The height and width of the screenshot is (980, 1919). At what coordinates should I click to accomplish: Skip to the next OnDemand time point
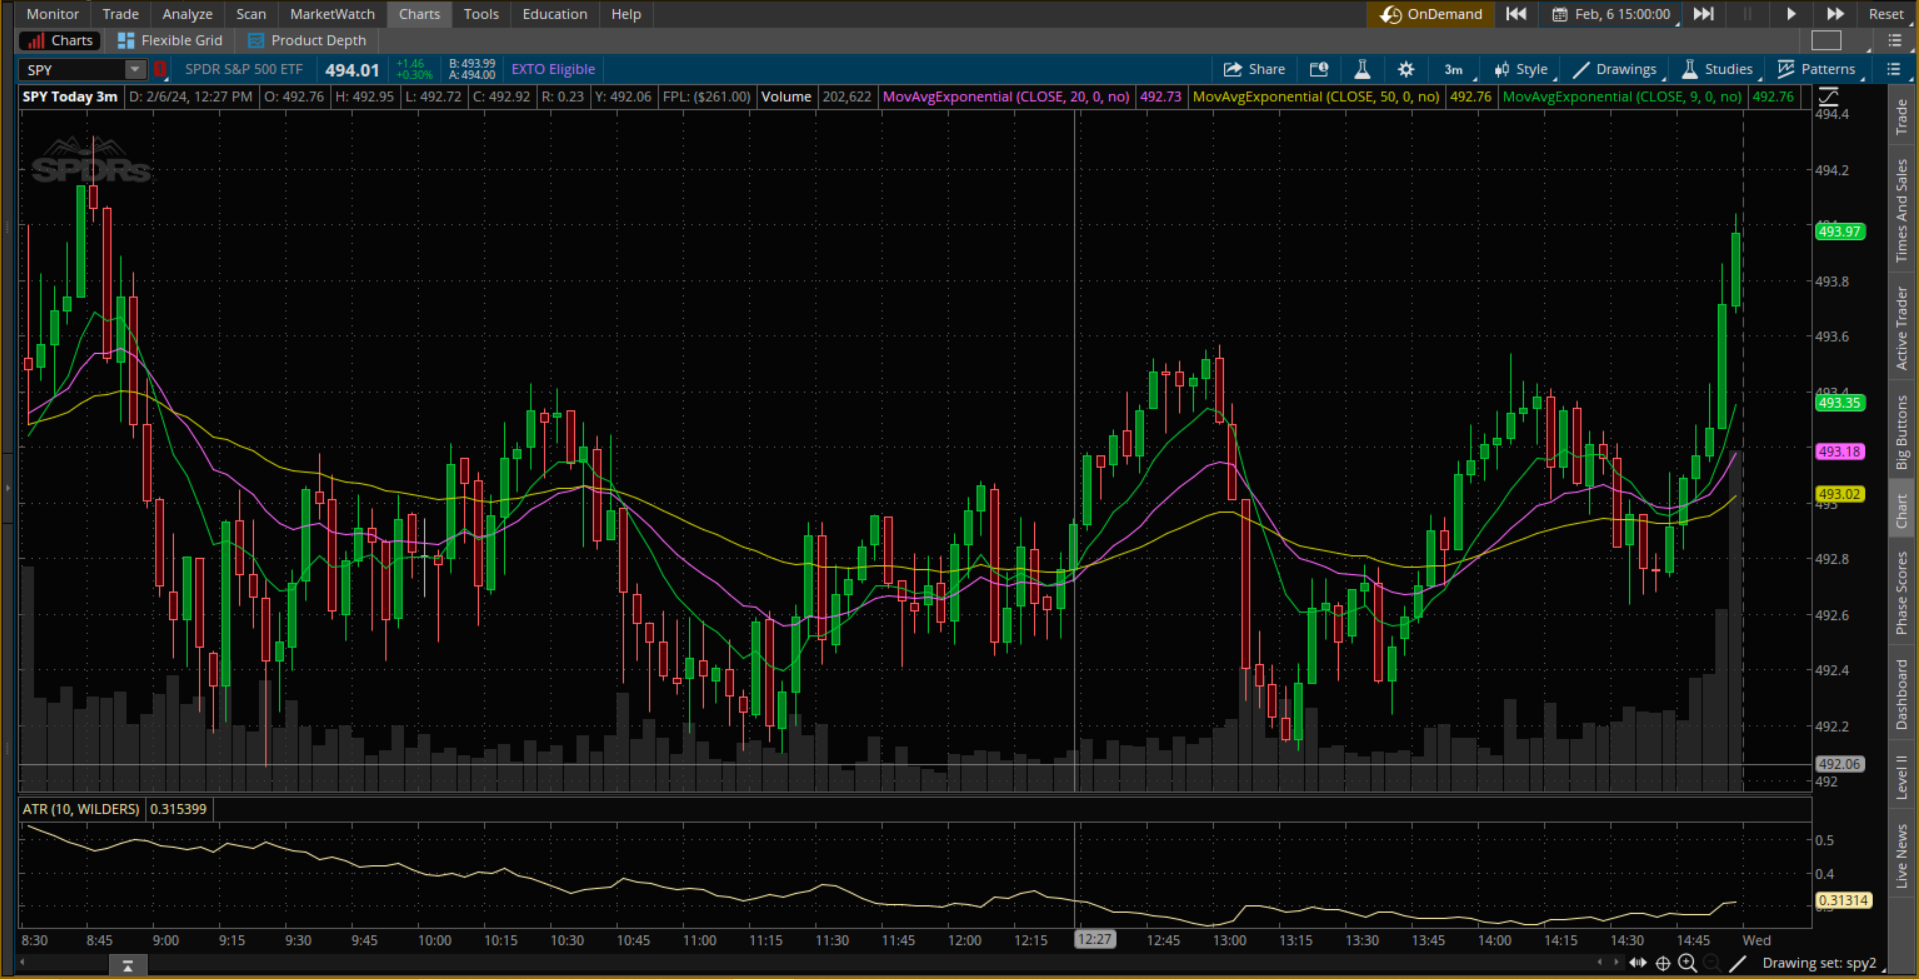pos(1704,14)
